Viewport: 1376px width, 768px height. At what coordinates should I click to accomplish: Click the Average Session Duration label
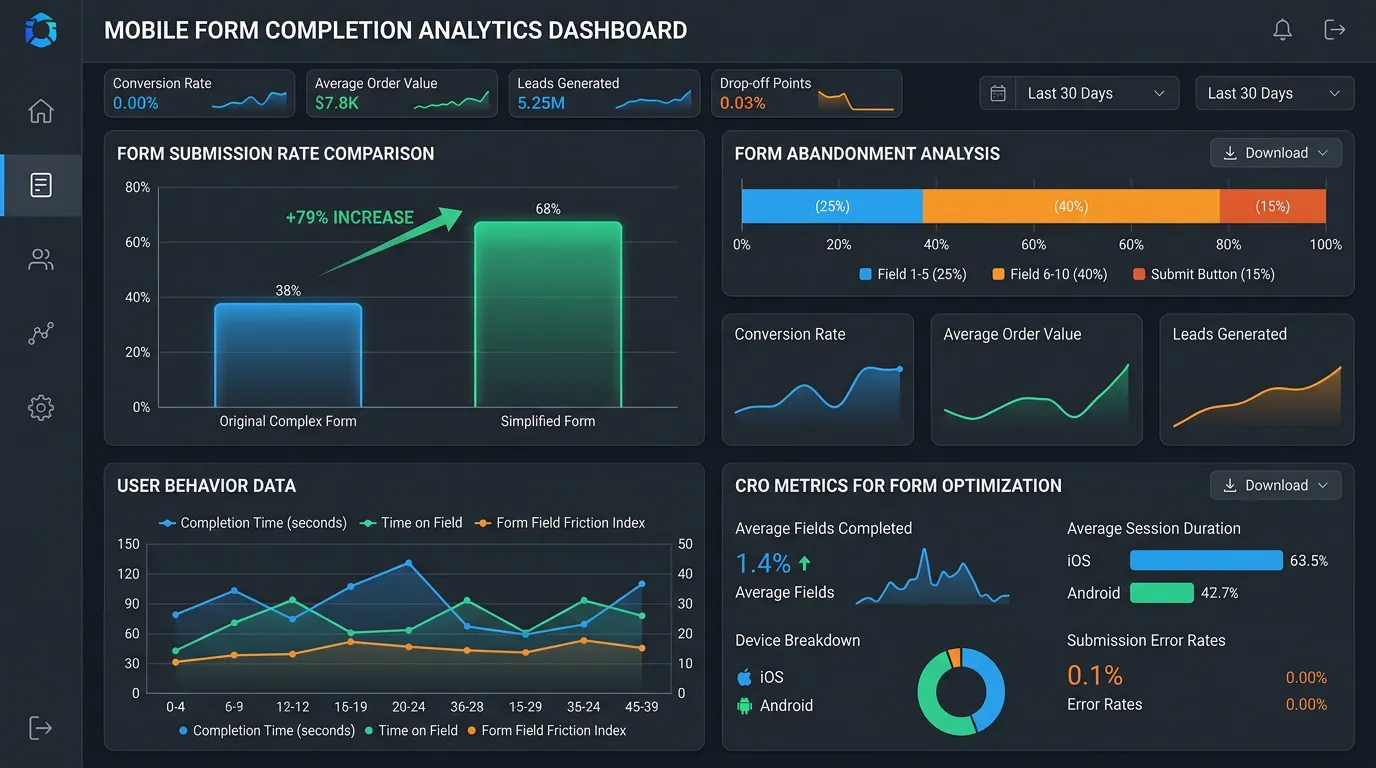(1154, 528)
